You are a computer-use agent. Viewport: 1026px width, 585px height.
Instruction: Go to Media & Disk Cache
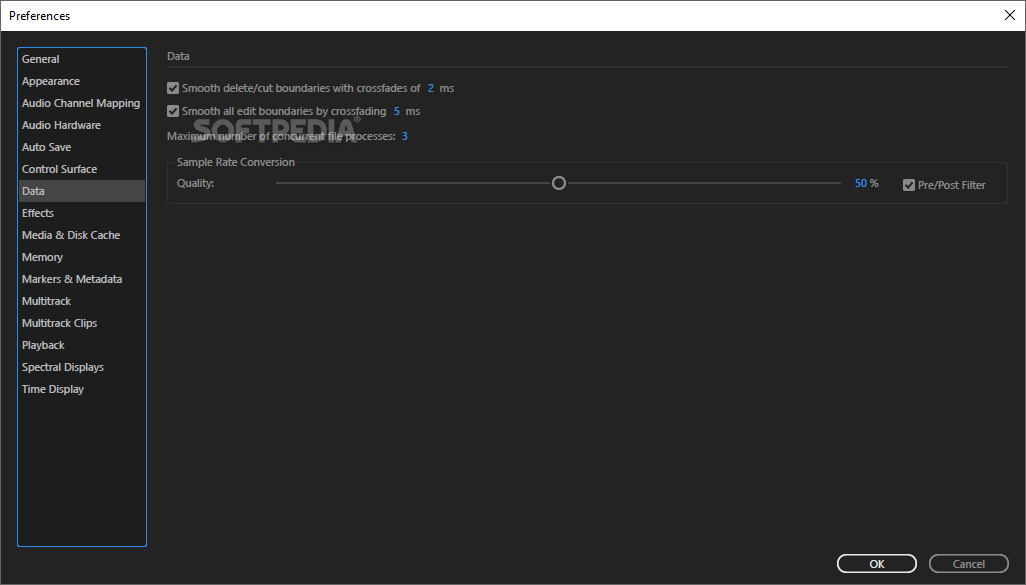(82, 235)
